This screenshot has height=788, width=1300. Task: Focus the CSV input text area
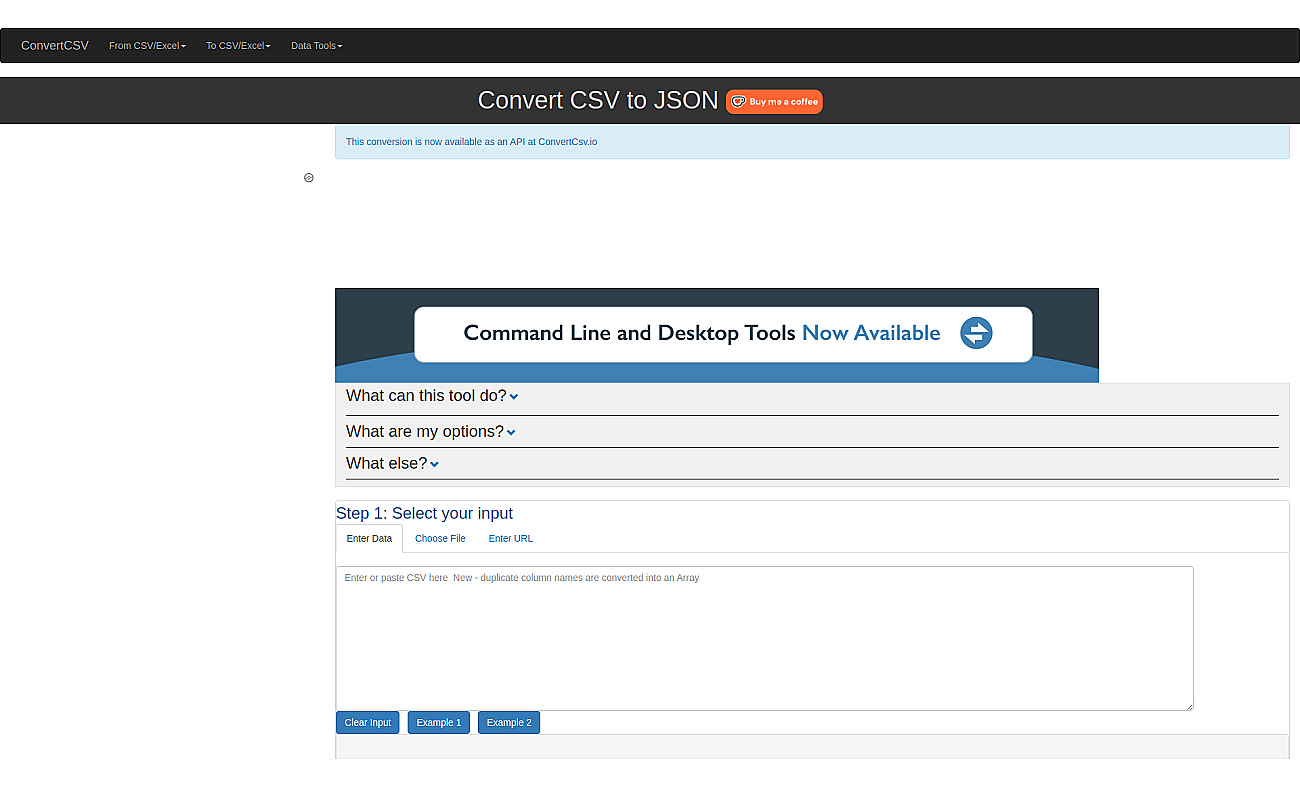coord(764,638)
